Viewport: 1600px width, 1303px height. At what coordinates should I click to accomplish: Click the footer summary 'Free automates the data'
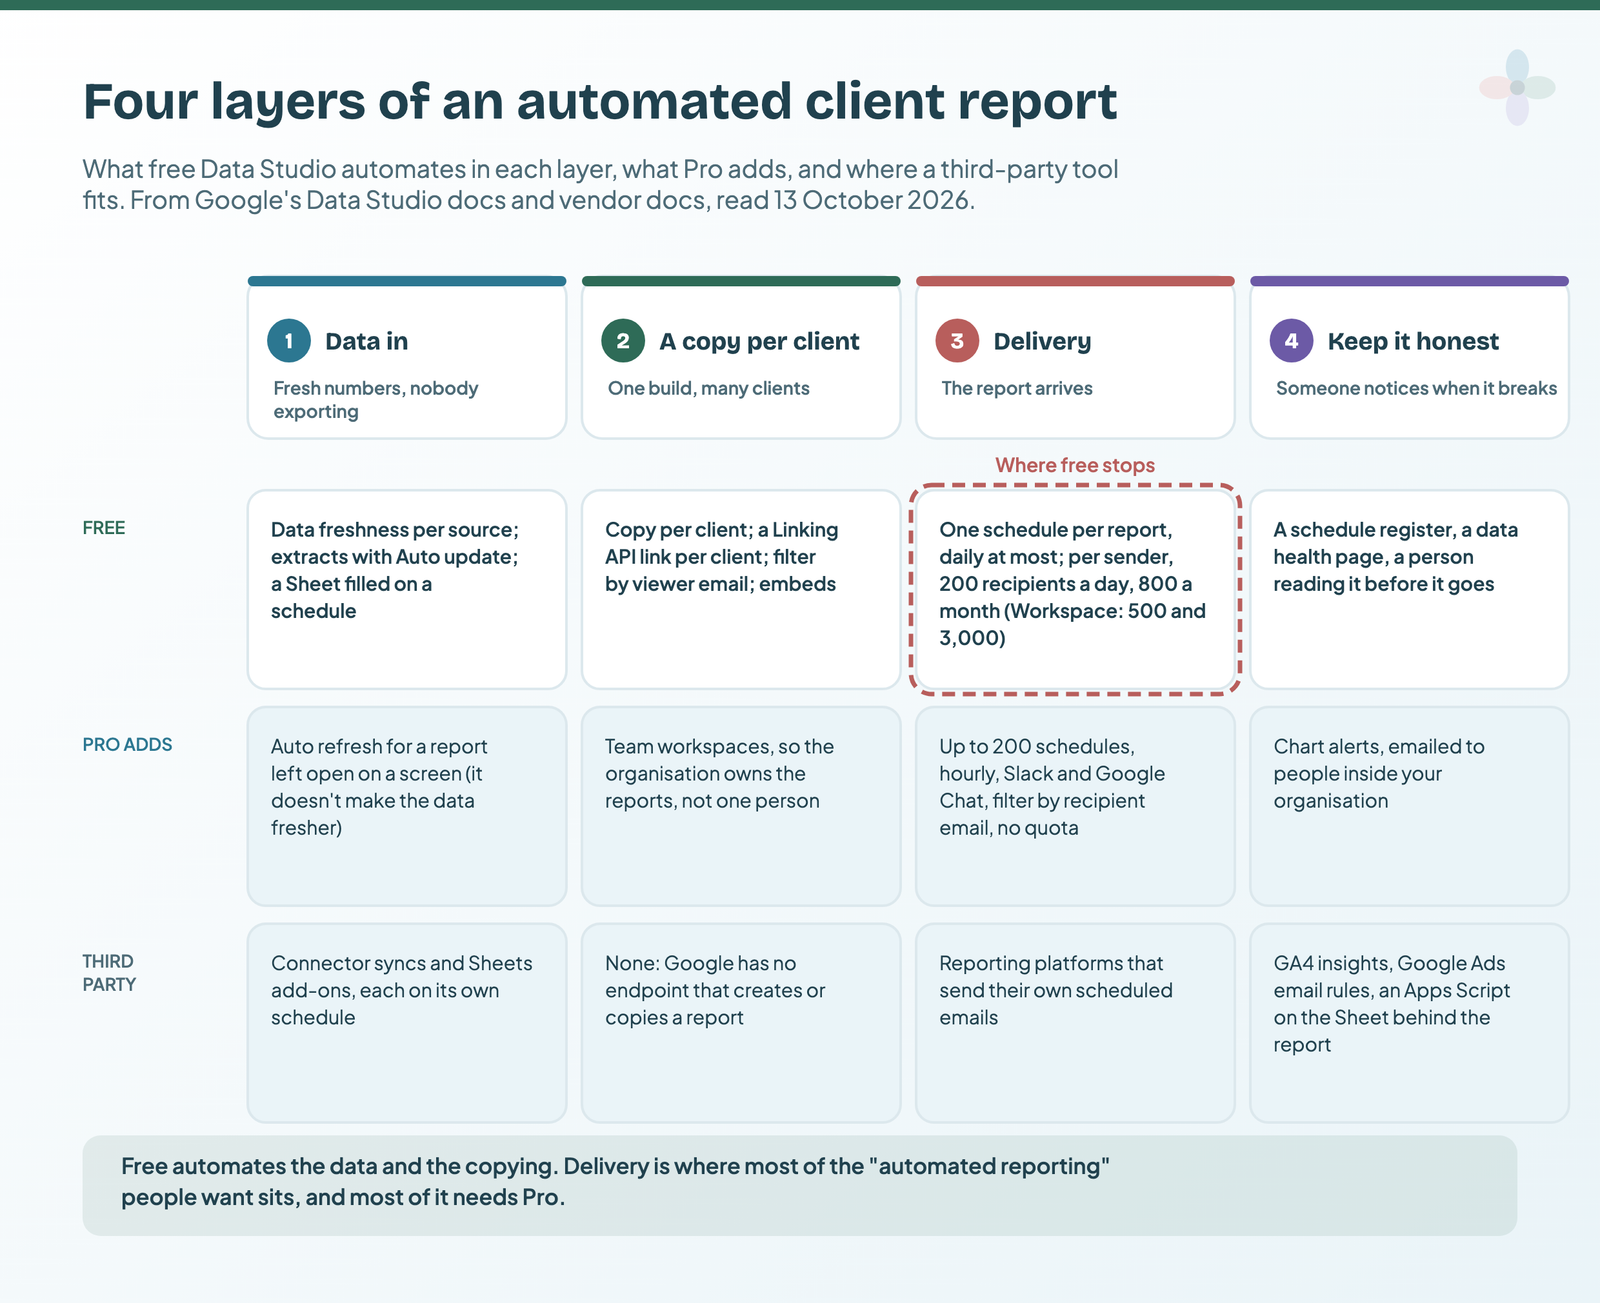point(799,1185)
